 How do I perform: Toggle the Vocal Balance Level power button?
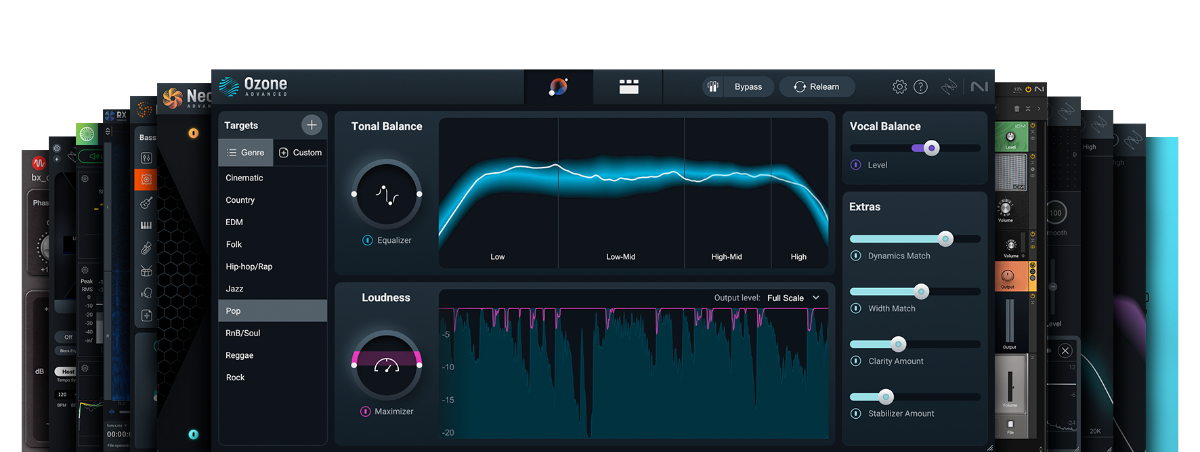tap(856, 165)
